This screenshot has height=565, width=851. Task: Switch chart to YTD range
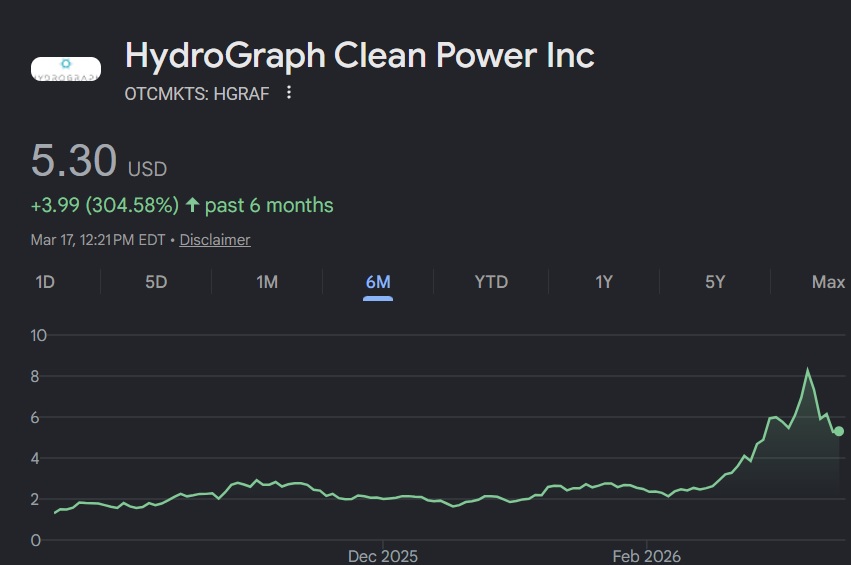(x=491, y=282)
